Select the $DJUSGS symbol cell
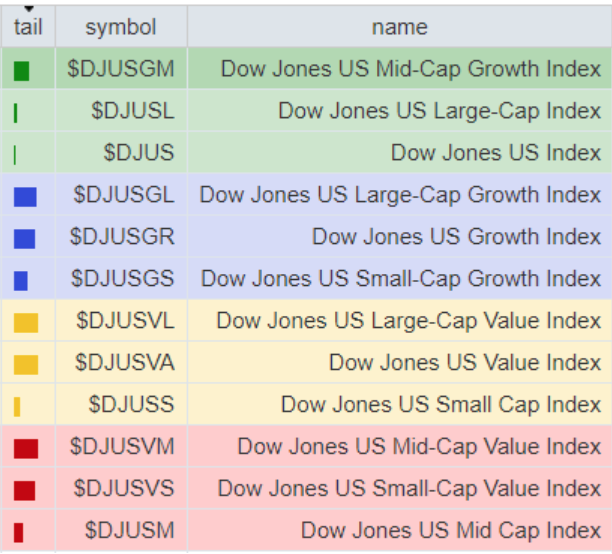Image resolution: width=612 pixels, height=554 pixels. [121, 278]
